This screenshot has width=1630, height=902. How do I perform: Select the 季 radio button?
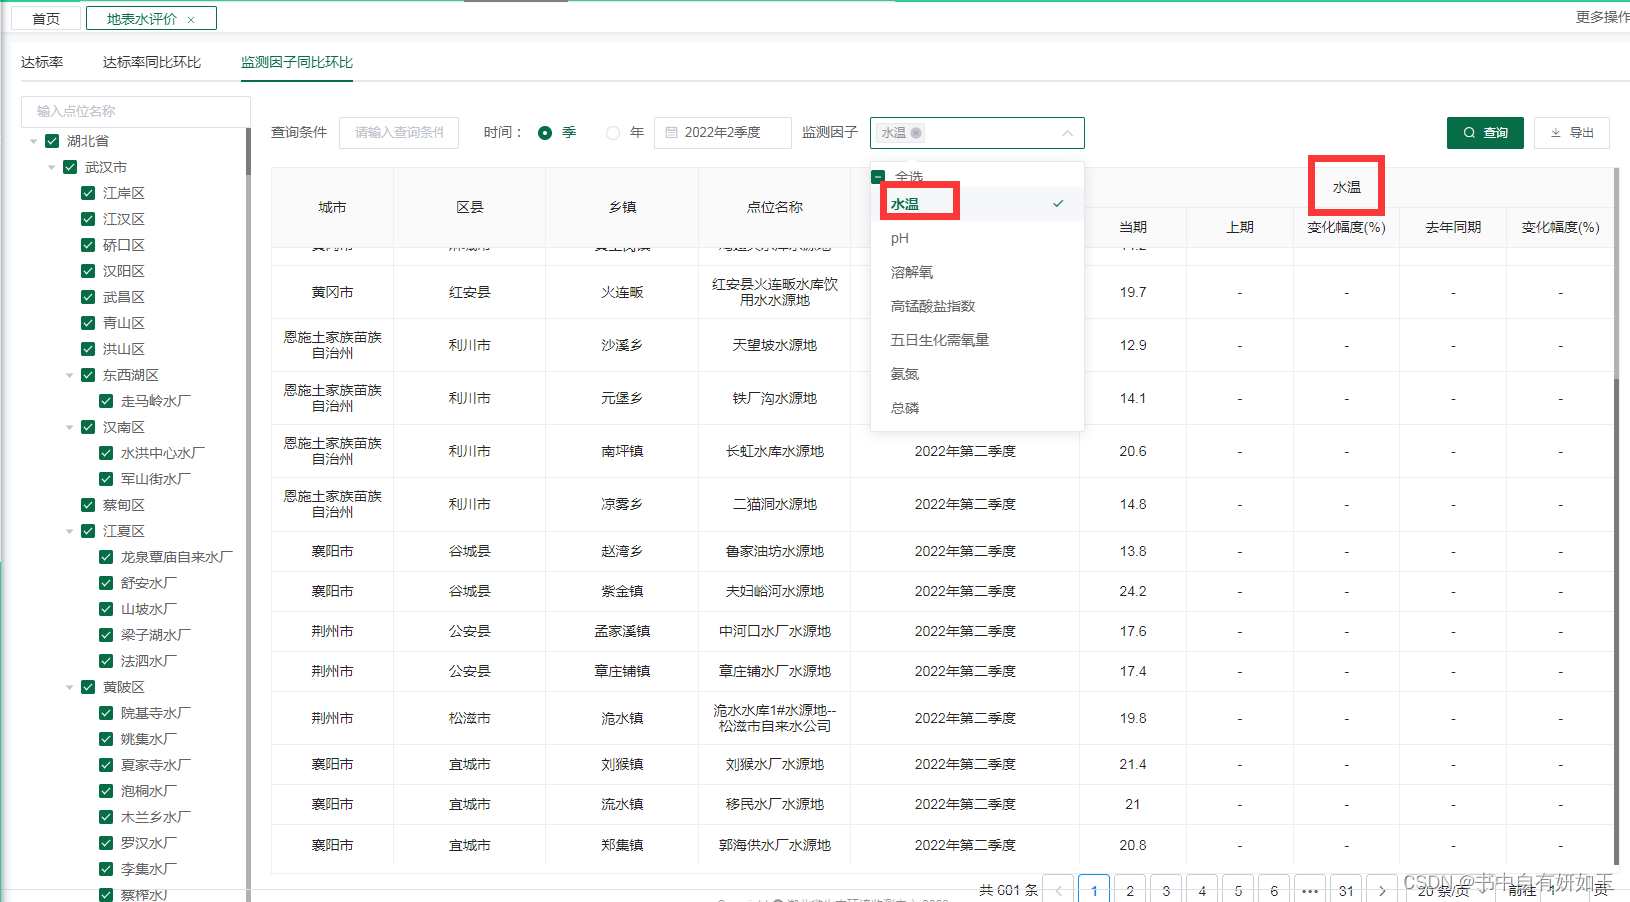tap(545, 133)
